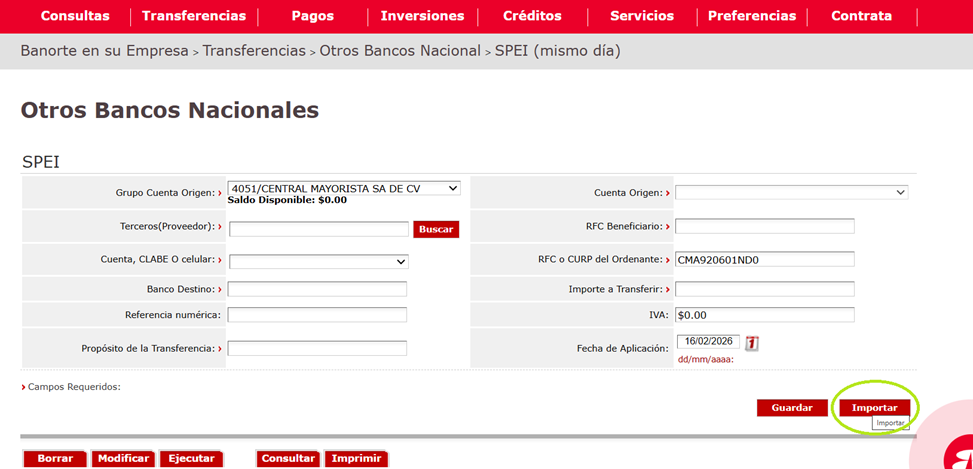This screenshot has height=469, width=973.
Task: Click the 'Transferencias' breadcrumb link
Action: tap(254, 51)
